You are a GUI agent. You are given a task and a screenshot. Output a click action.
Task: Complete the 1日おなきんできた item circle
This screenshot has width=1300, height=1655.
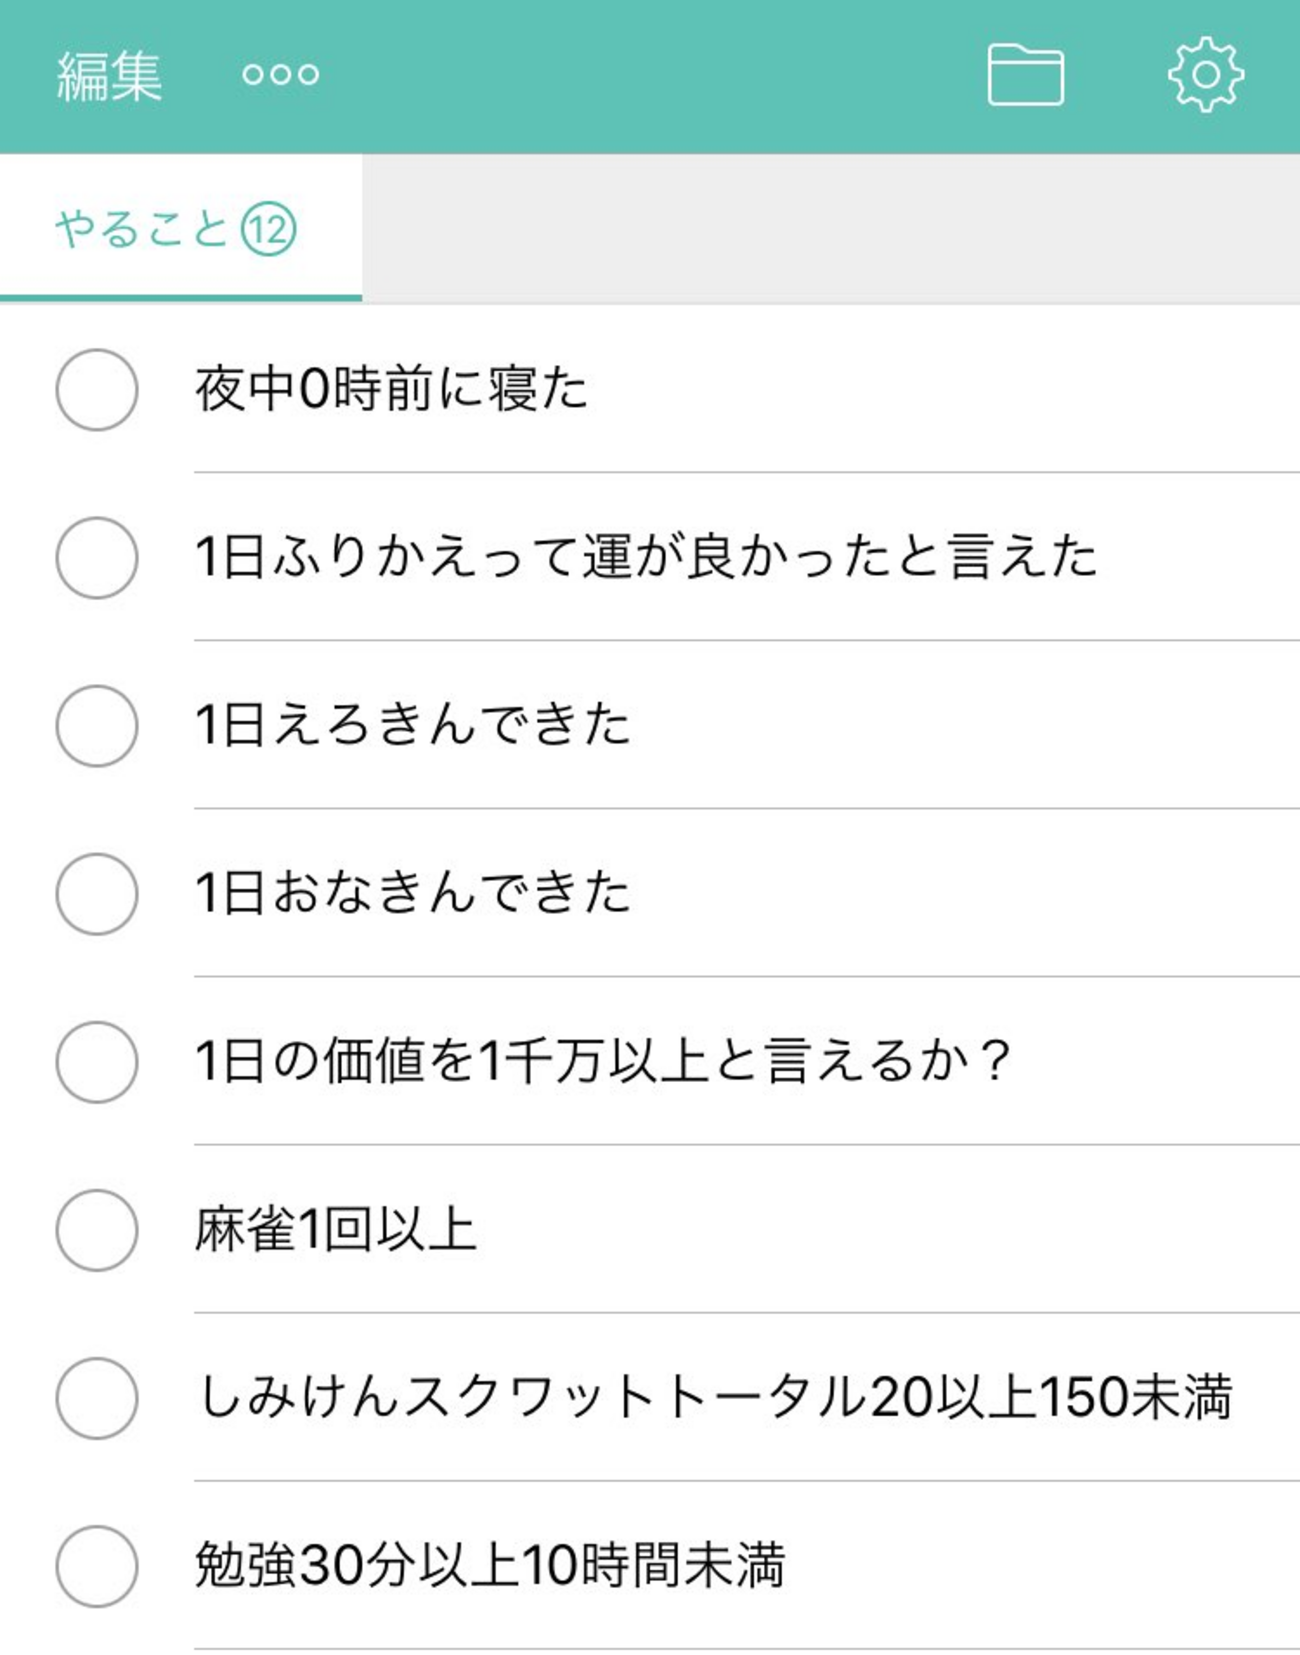point(97,894)
